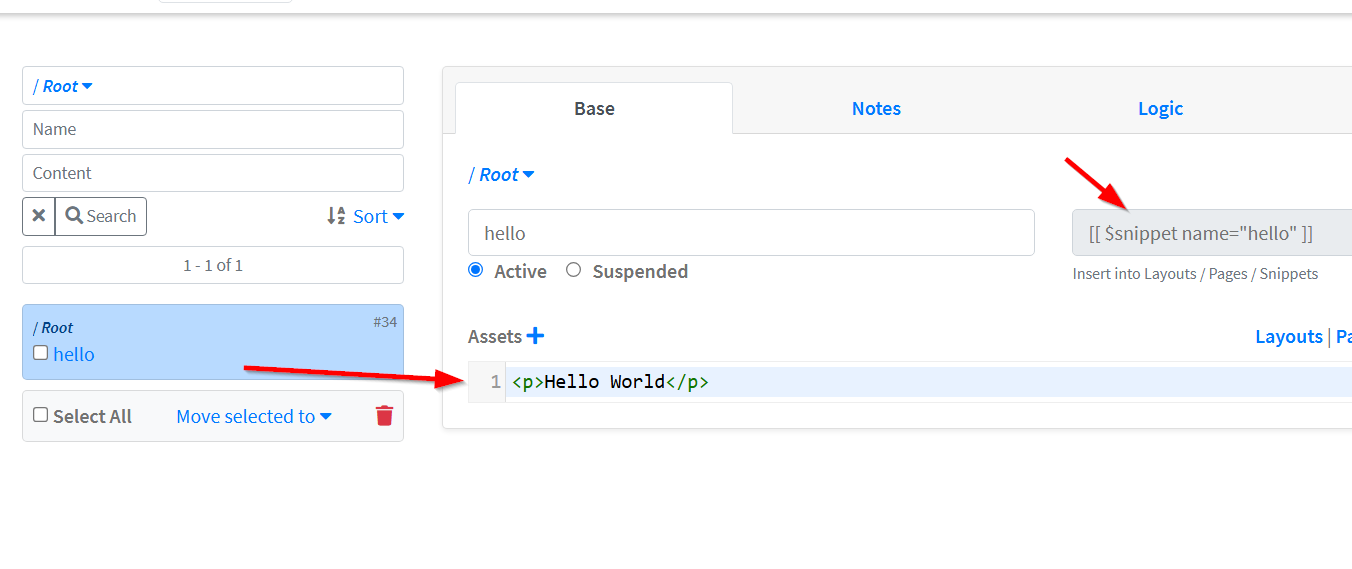Switch to the Notes tab
Image resolution: width=1352 pixels, height=569 pixels.
coord(876,109)
